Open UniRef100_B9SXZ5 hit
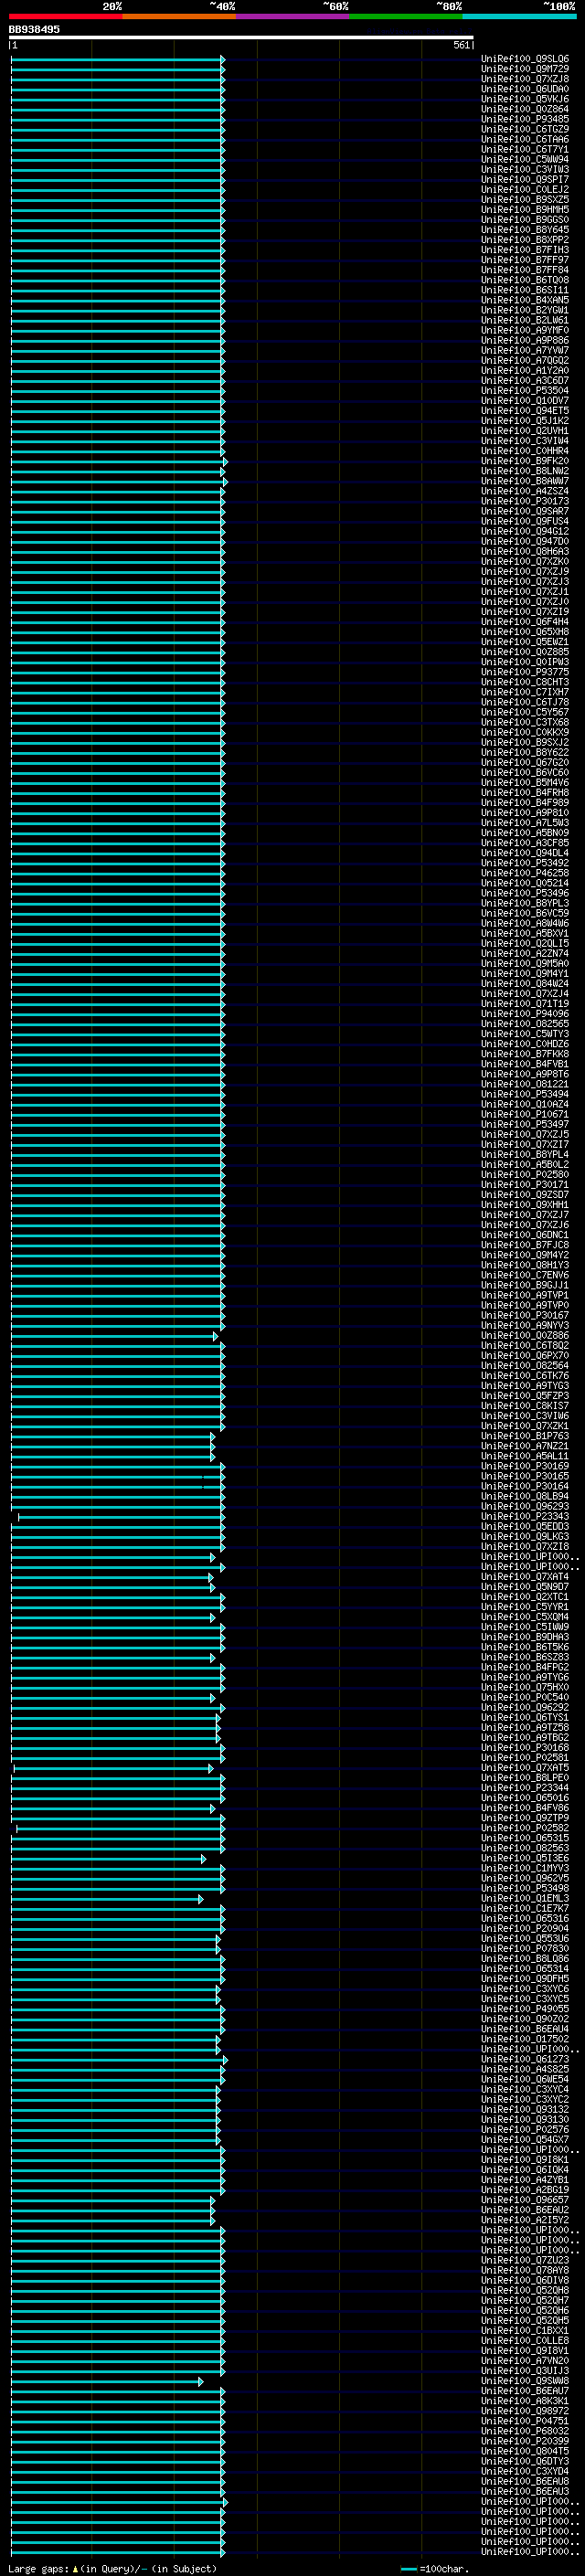The height and width of the screenshot is (2576, 585). 525,199
